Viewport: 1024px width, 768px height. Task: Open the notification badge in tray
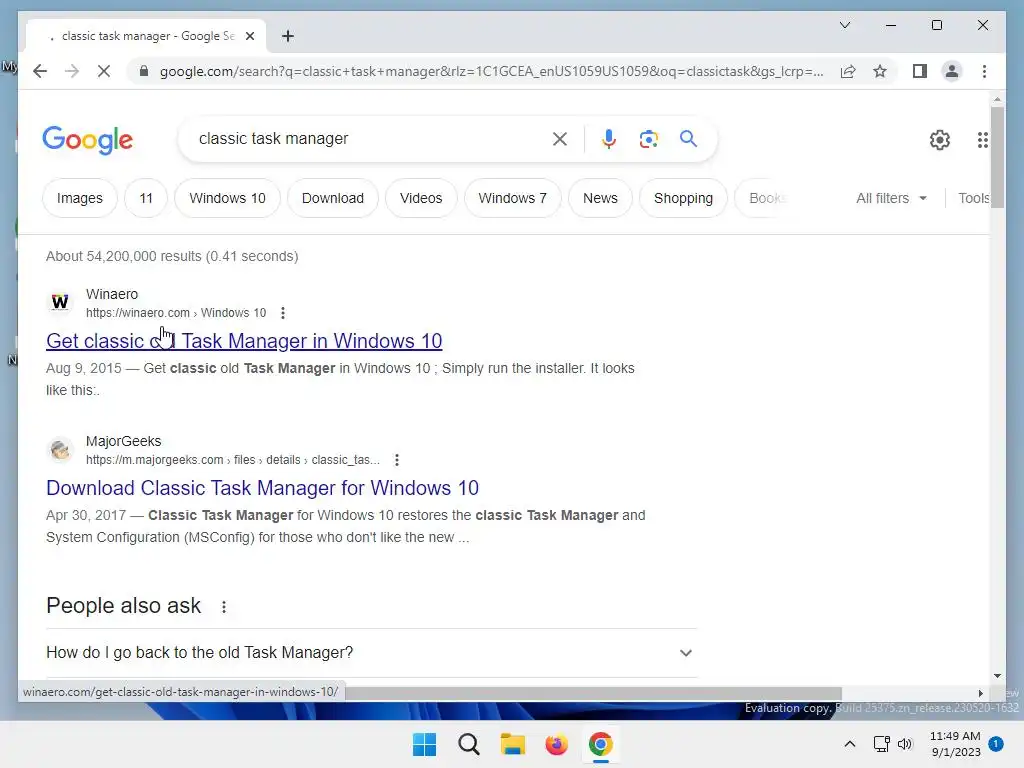pyautogui.click(x=996, y=744)
